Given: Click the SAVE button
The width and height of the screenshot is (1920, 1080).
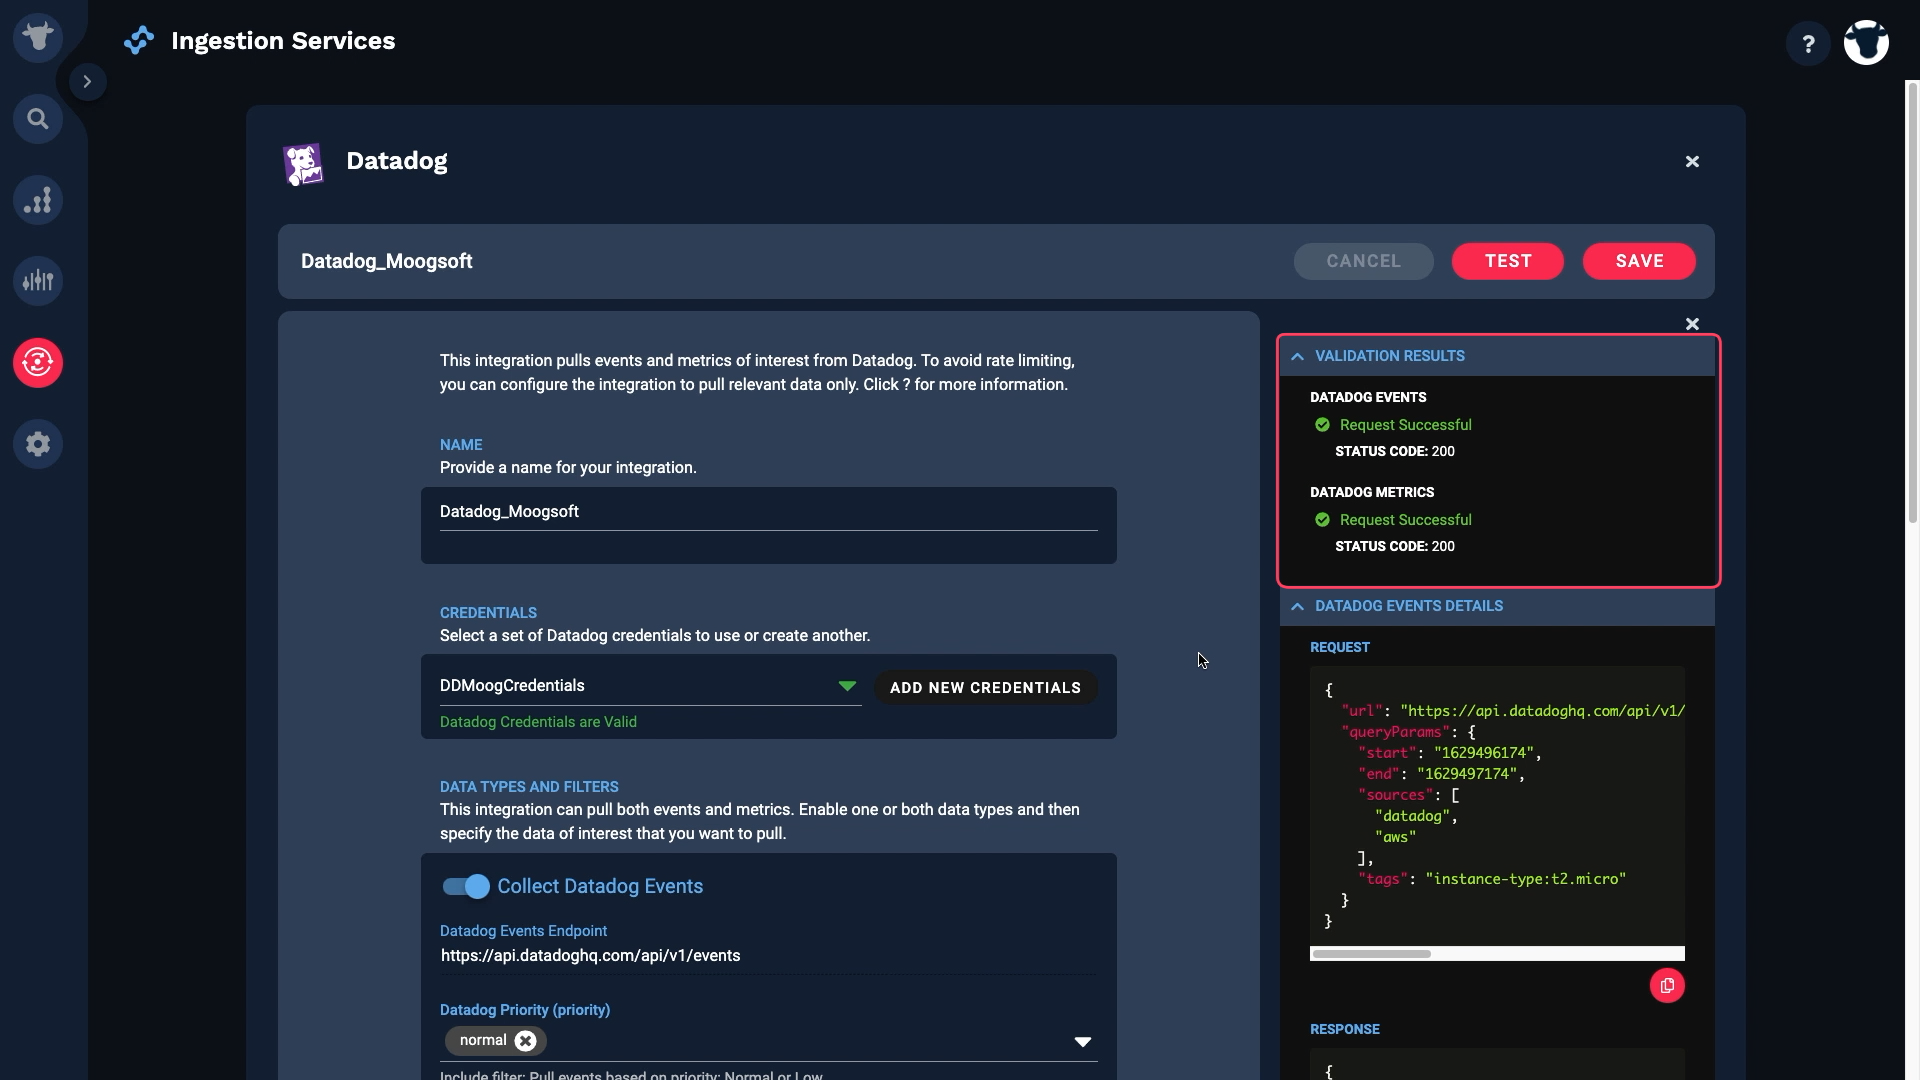Looking at the screenshot, I should pyautogui.click(x=1639, y=261).
